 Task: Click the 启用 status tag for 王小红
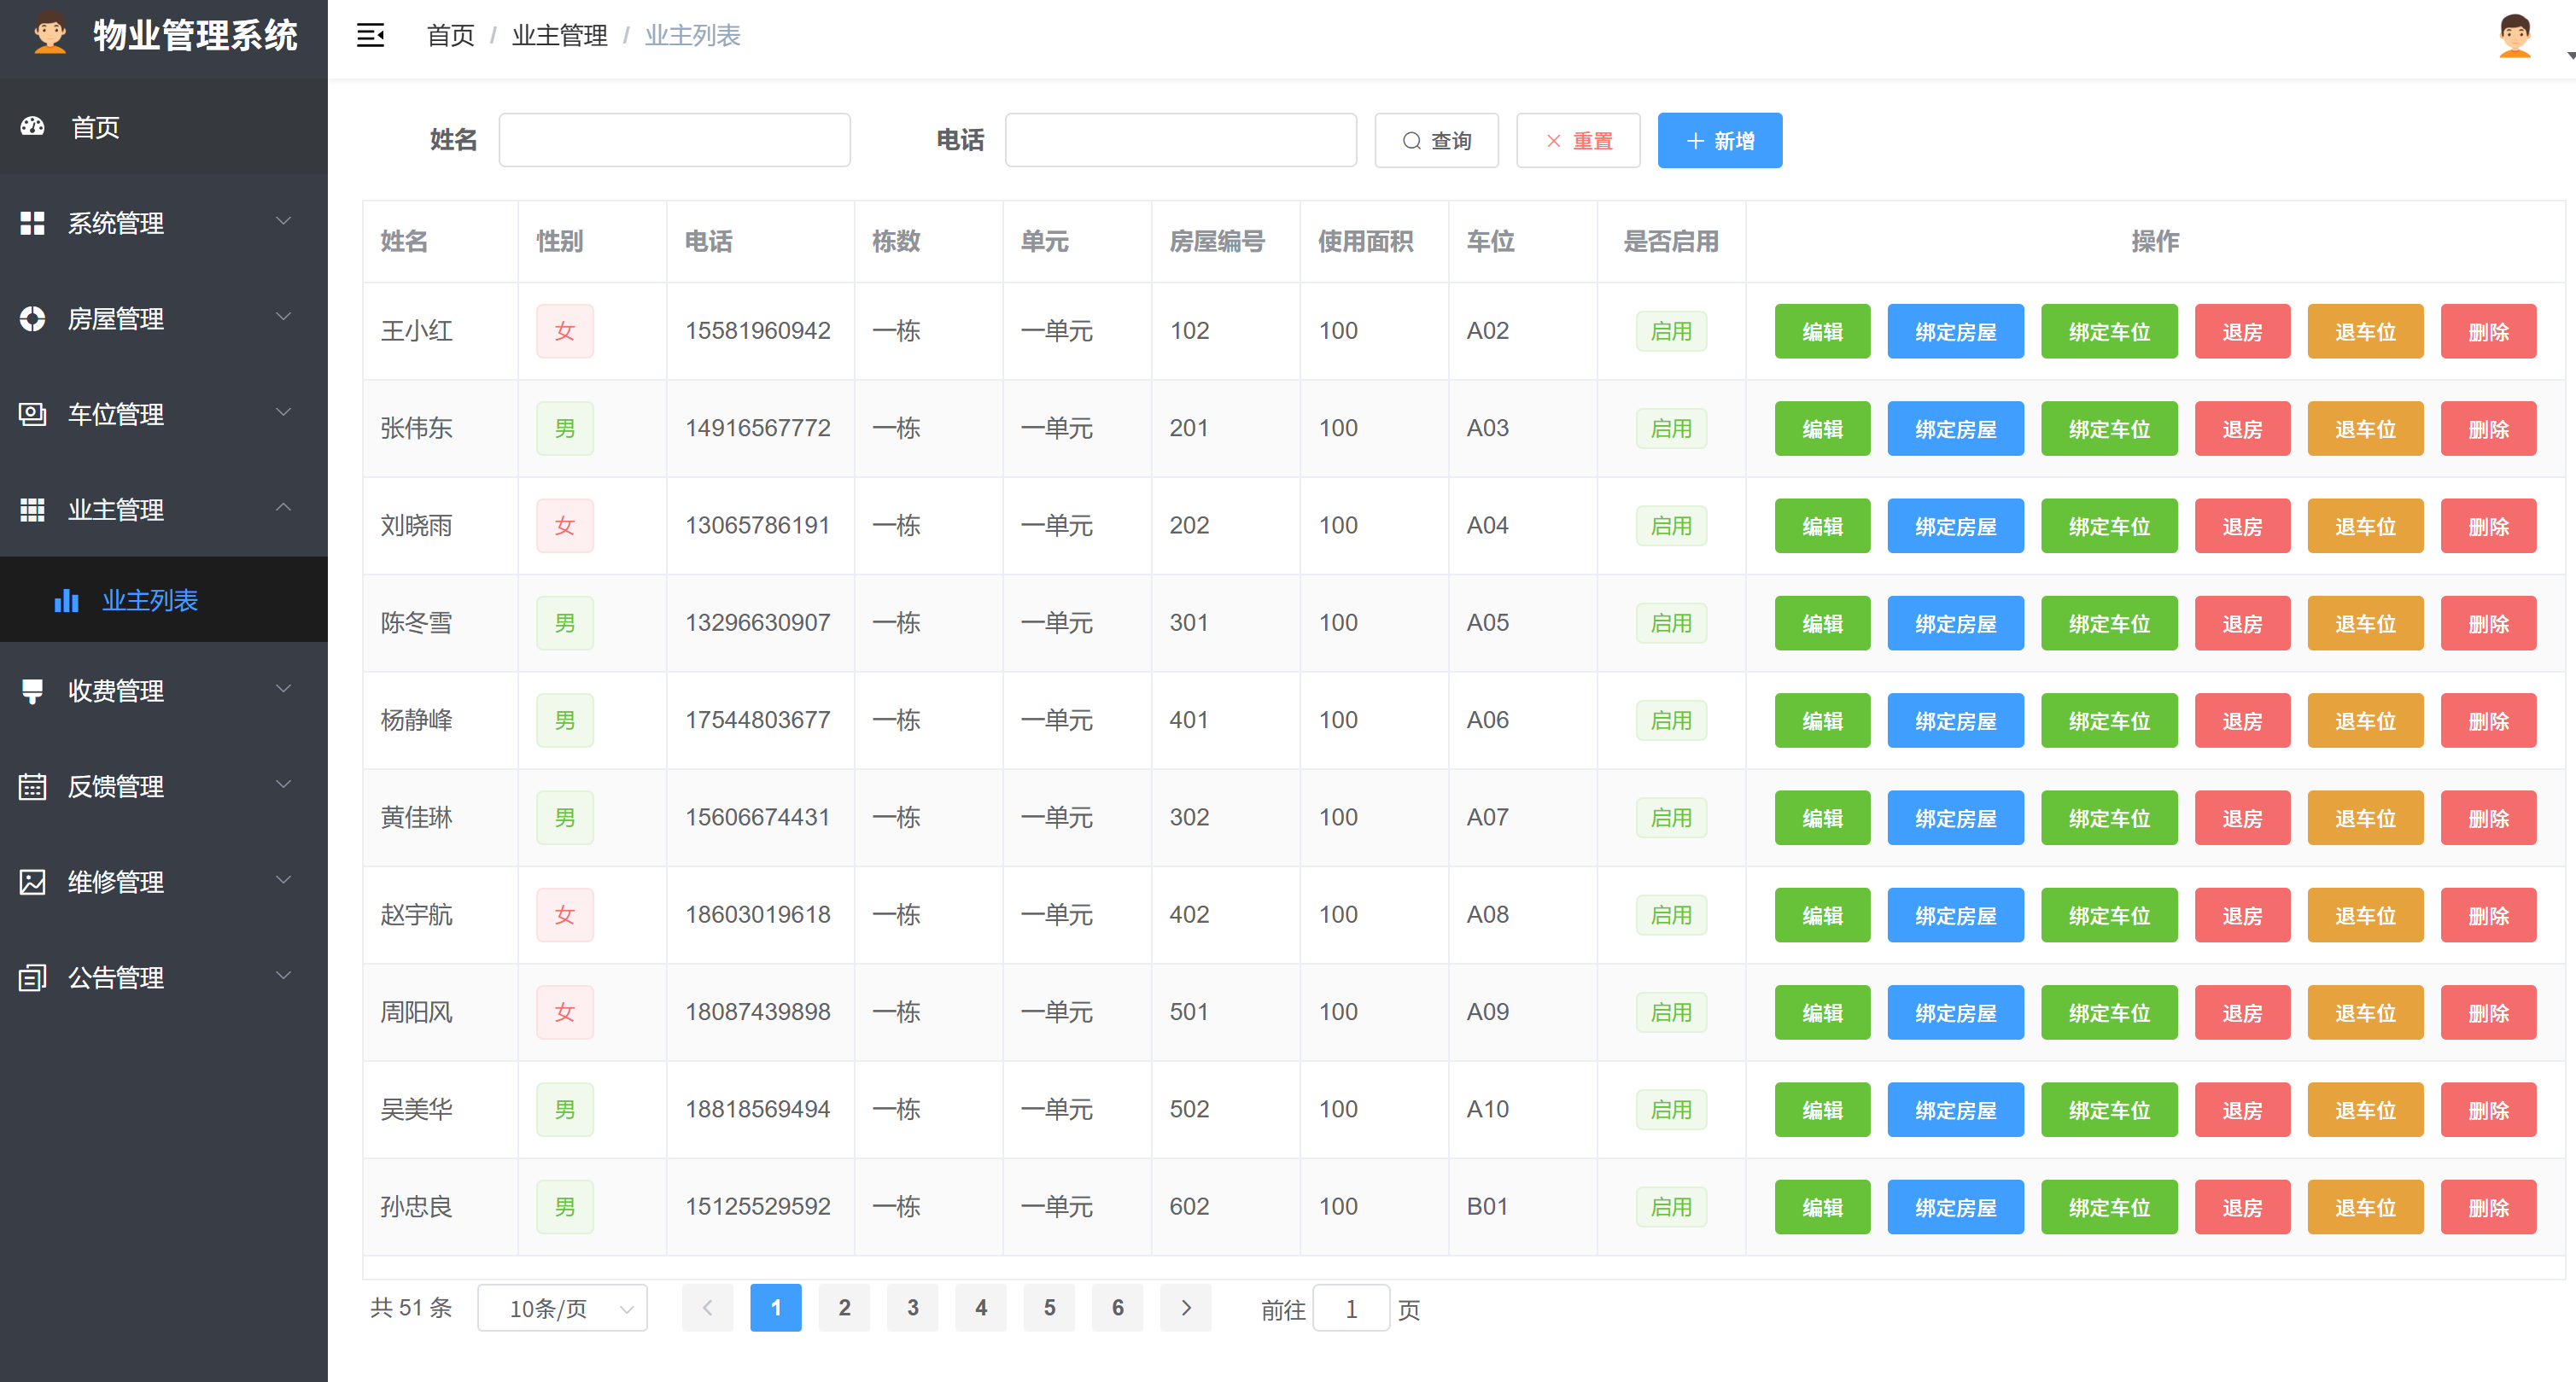[x=1671, y=331]
